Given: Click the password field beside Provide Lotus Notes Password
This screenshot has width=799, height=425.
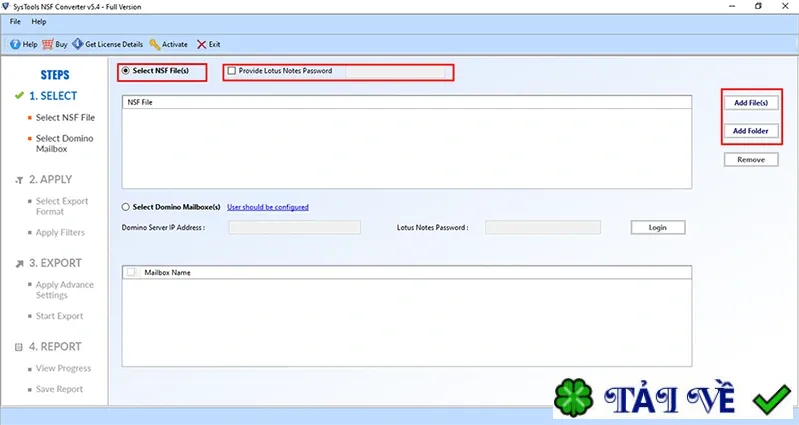Looking at the screenshot, I should tap(395, 71).
